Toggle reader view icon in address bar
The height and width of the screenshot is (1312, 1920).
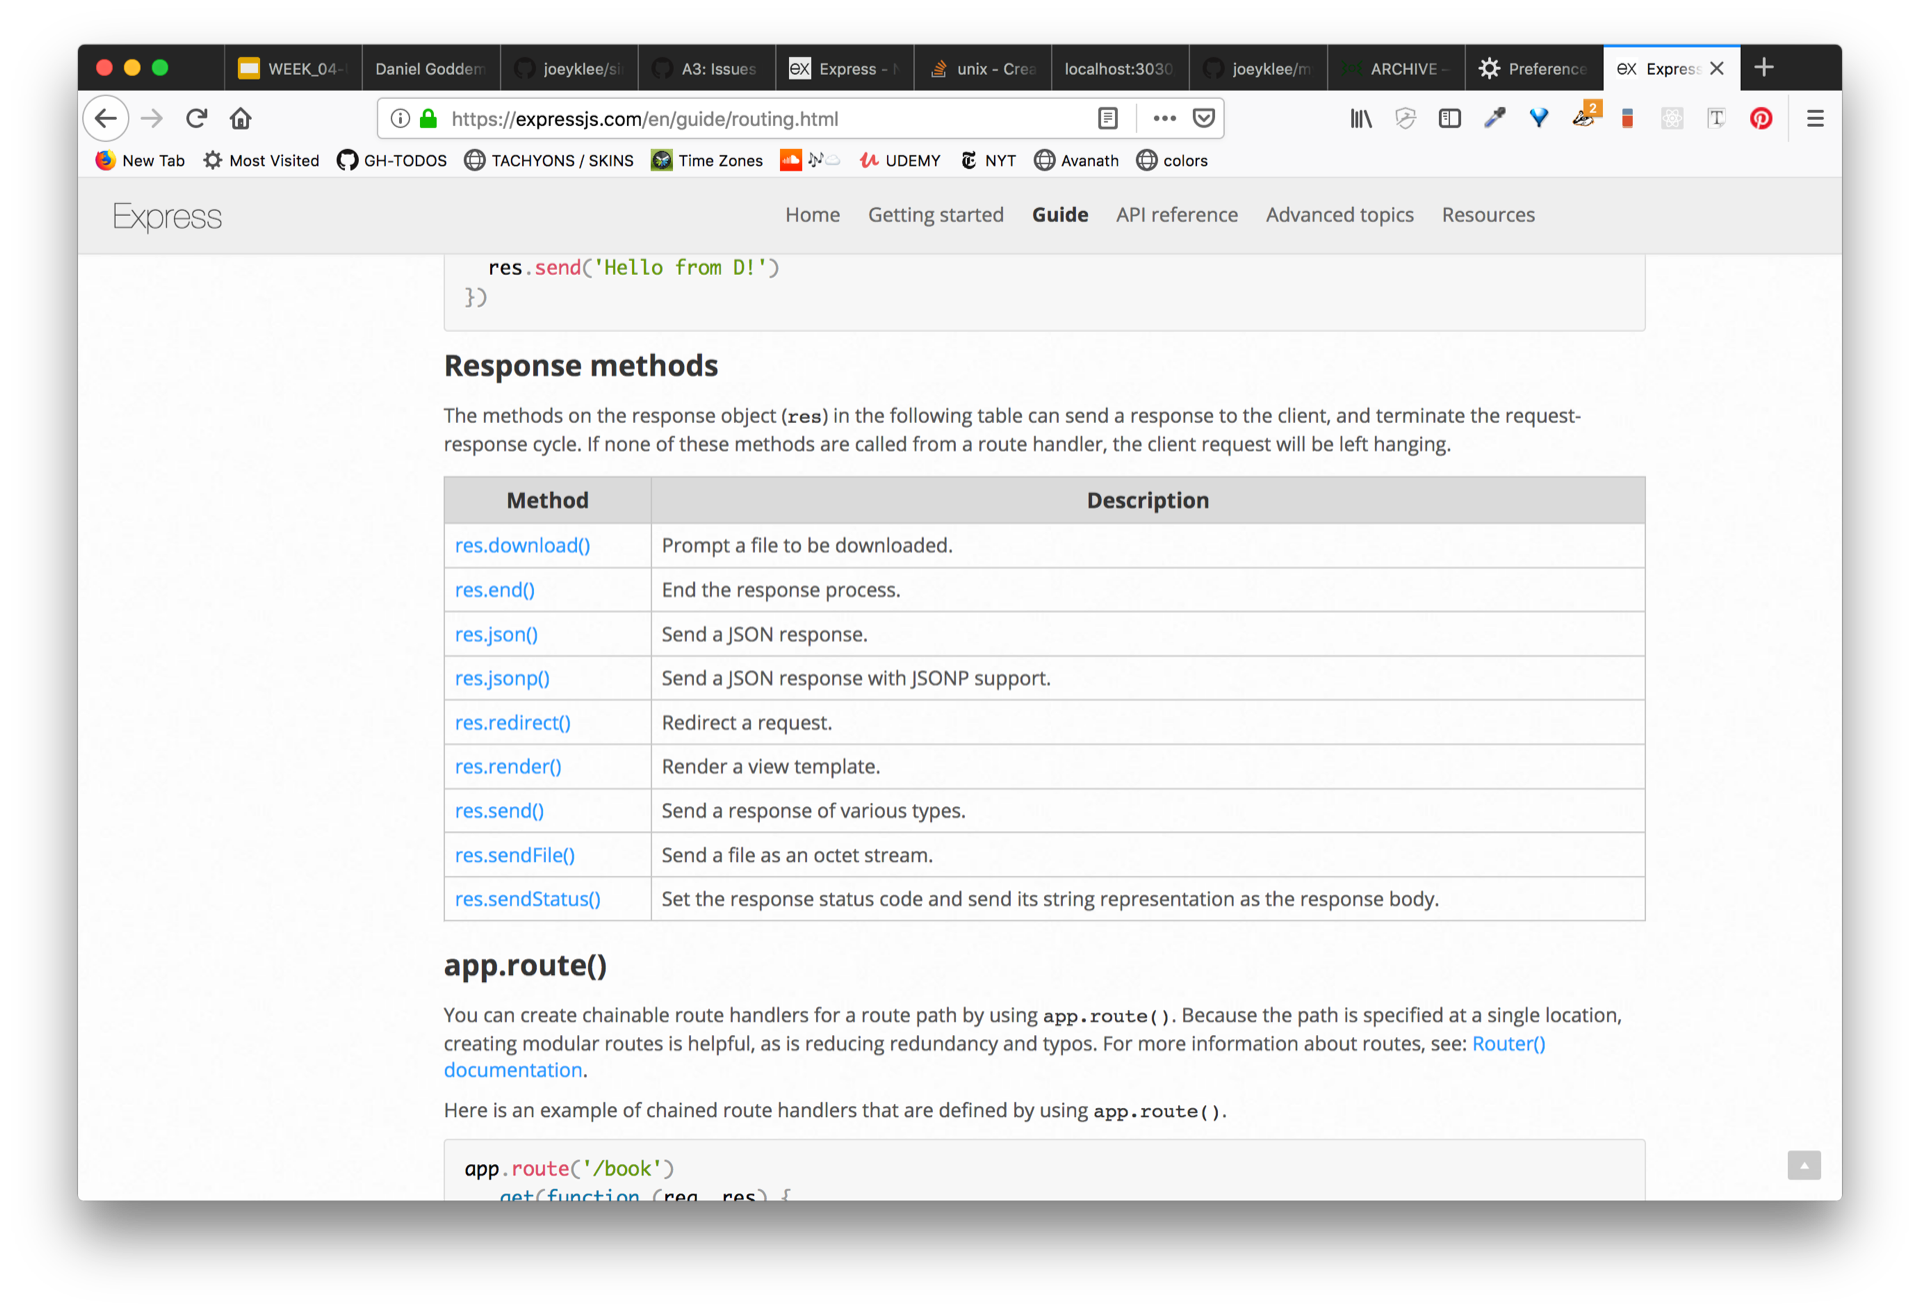(x=1107, y=119)
